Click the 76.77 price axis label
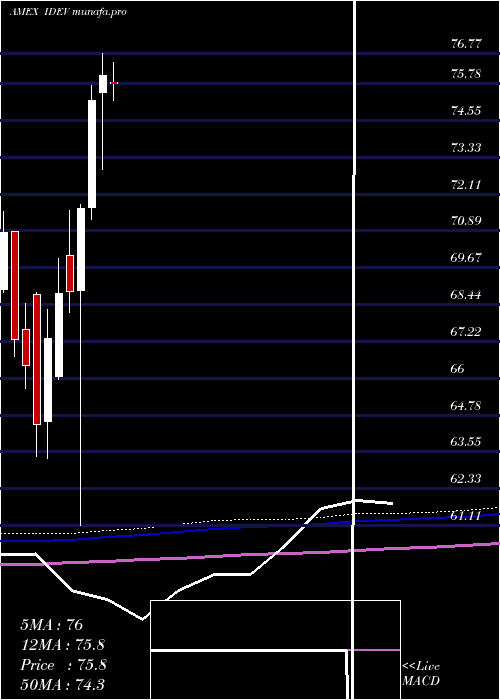 466,44
